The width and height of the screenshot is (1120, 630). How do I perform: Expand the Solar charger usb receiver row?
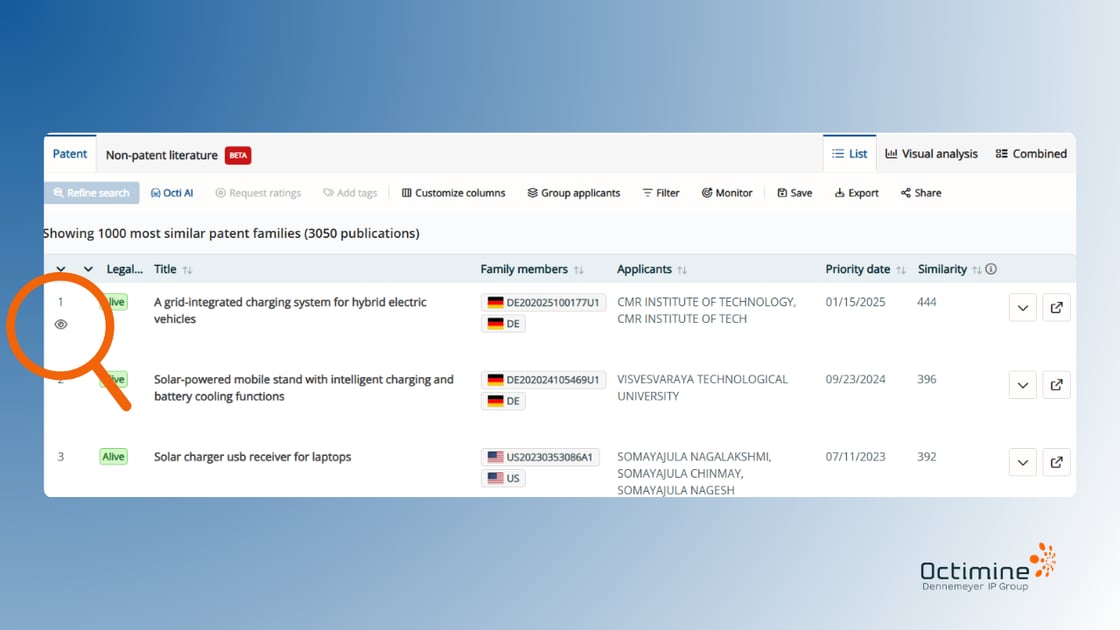[x=1022, y=462]
